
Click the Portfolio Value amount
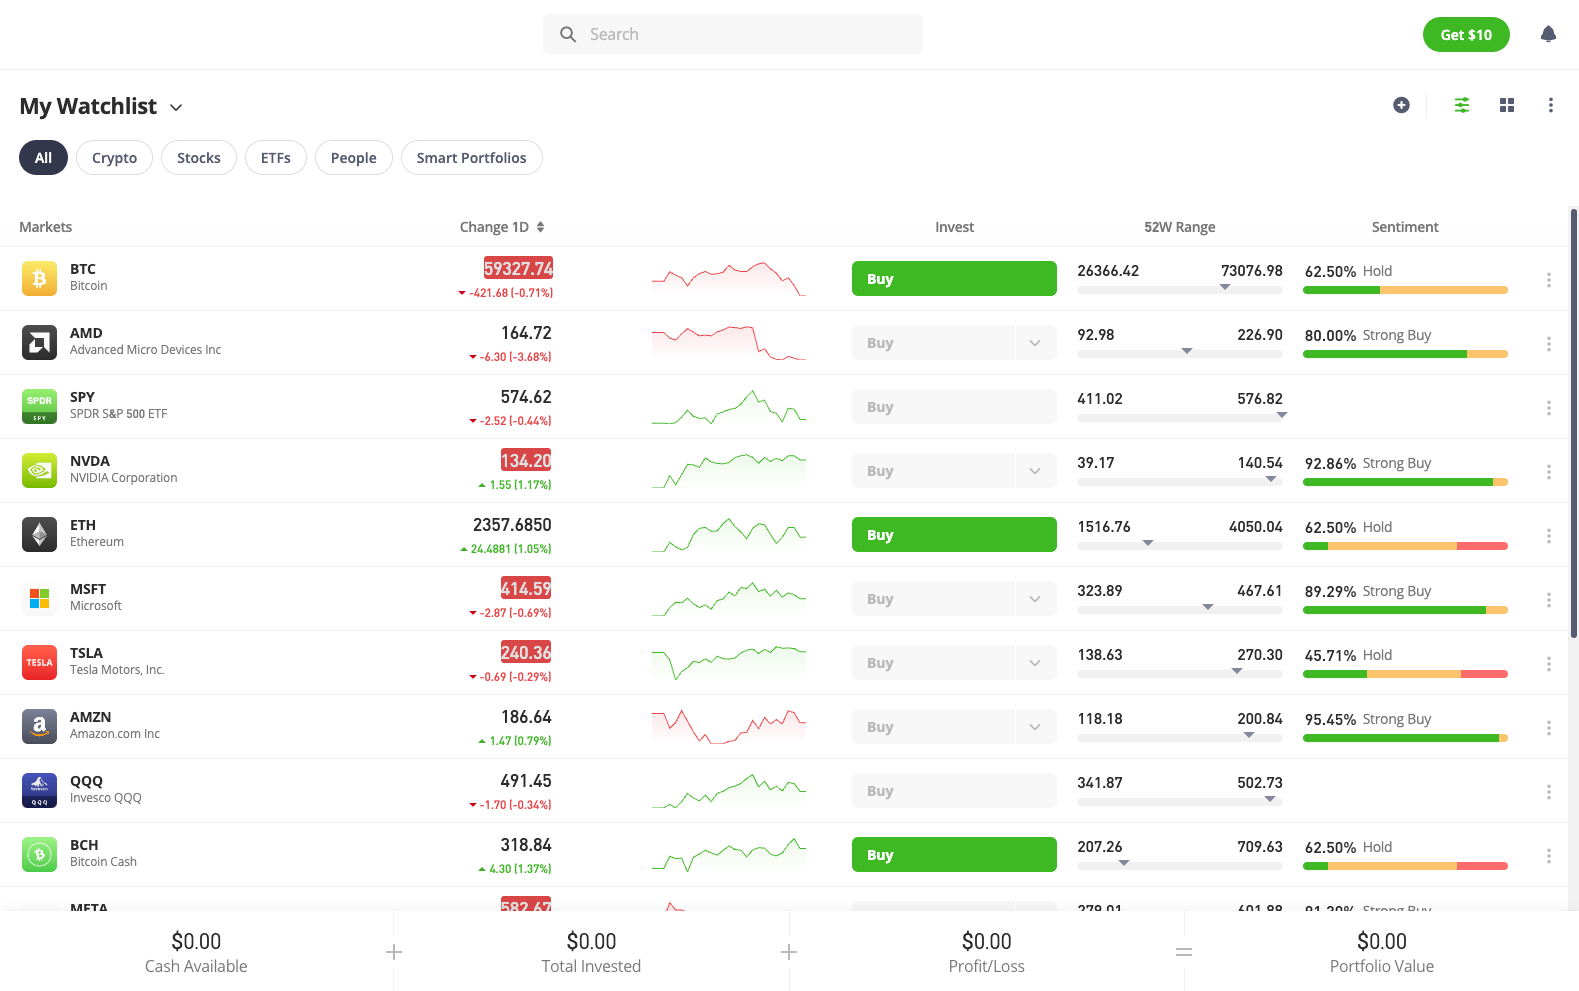coord(1382,941)
